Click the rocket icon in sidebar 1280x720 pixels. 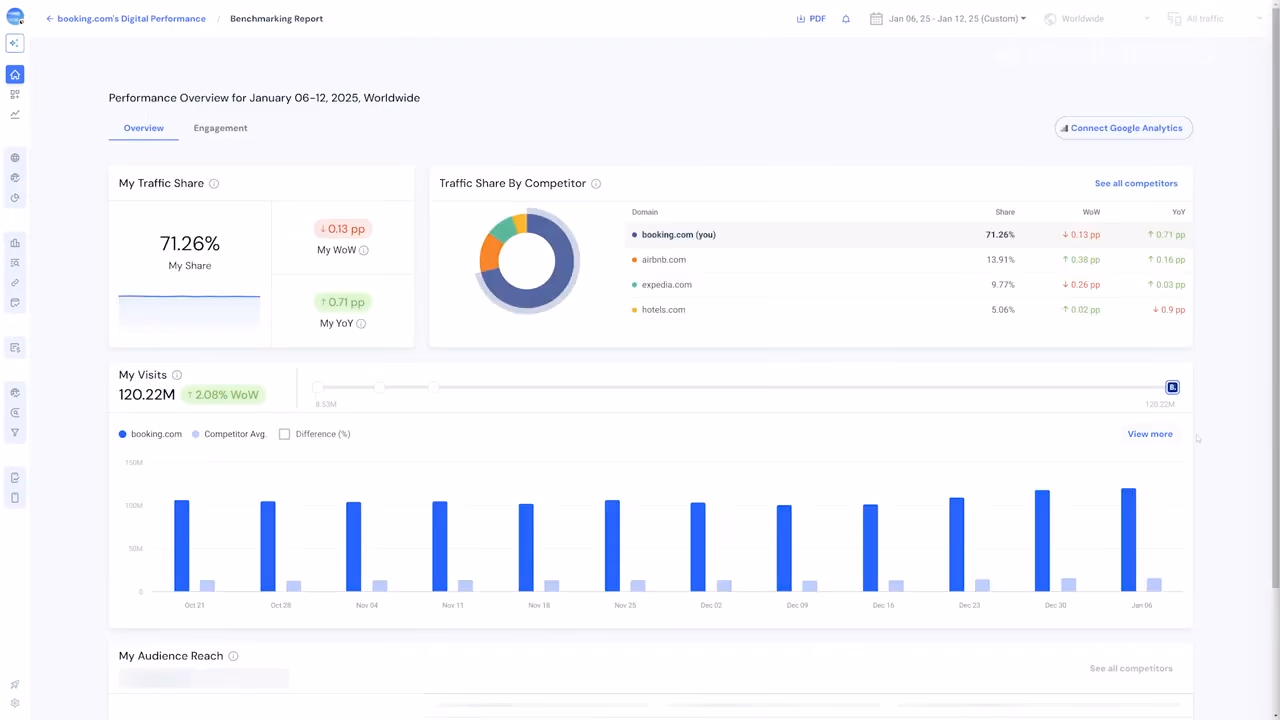click(x=15, y=685)
